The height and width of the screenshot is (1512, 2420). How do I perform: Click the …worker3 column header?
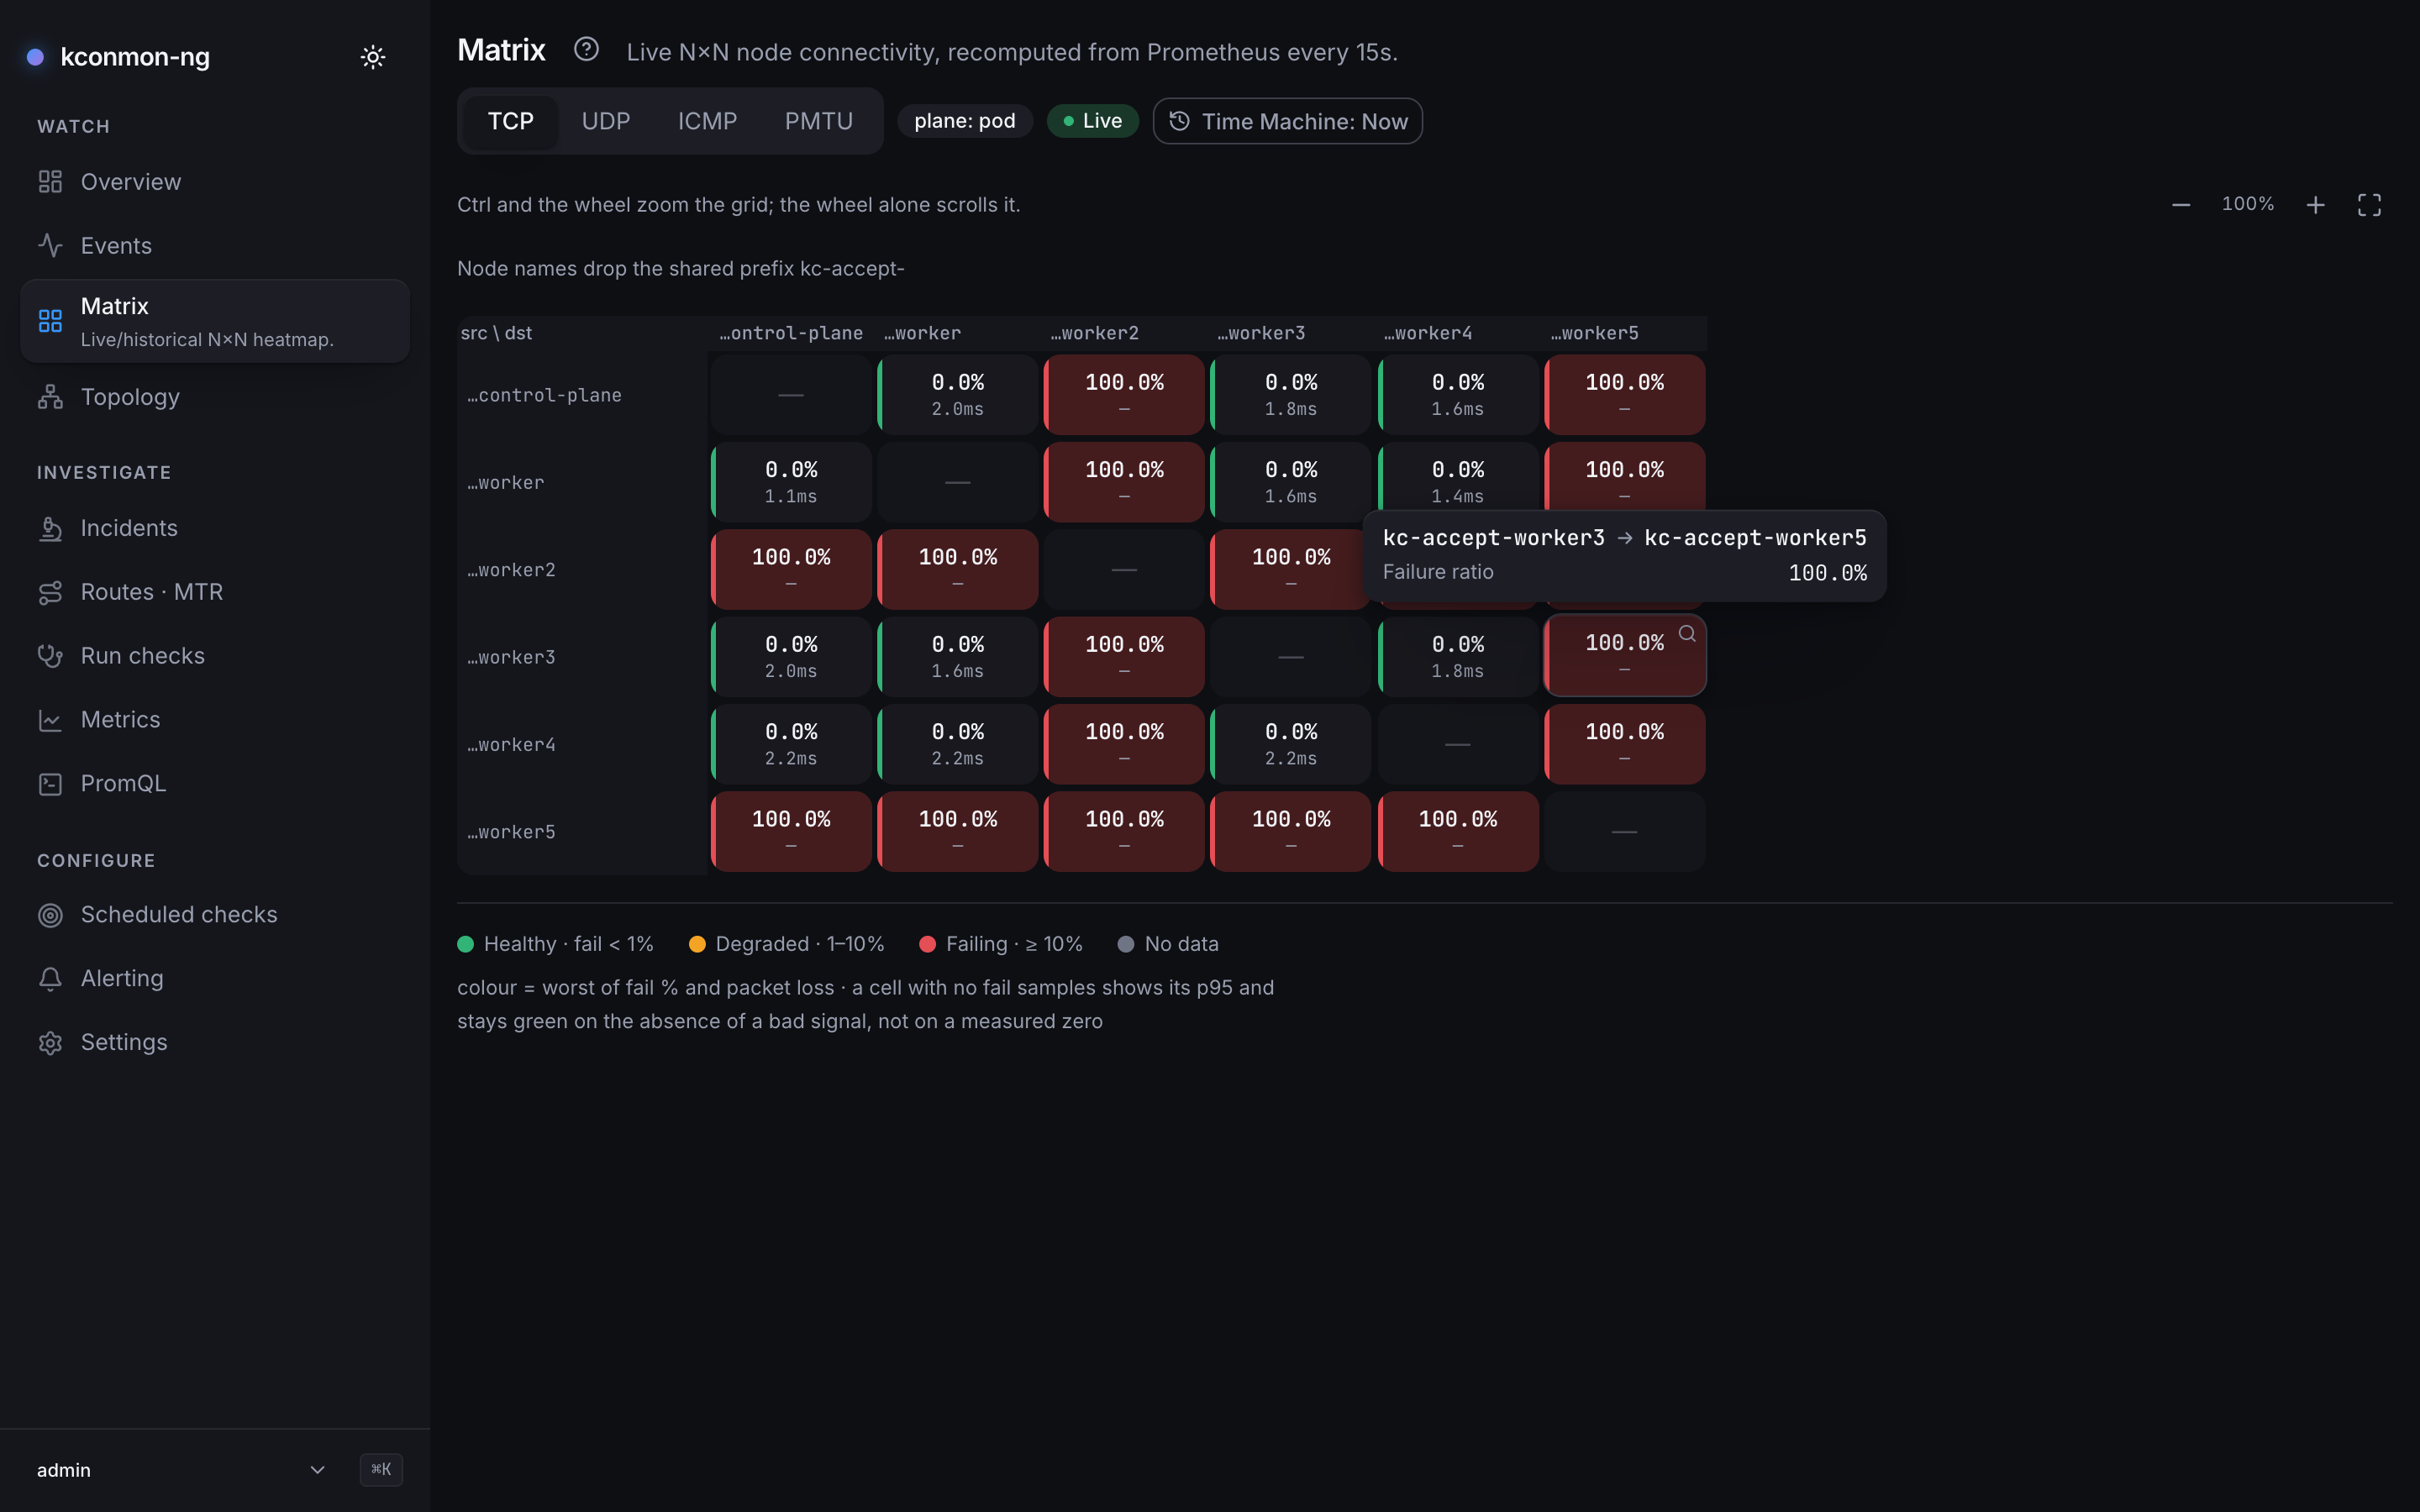point(1261,333)
